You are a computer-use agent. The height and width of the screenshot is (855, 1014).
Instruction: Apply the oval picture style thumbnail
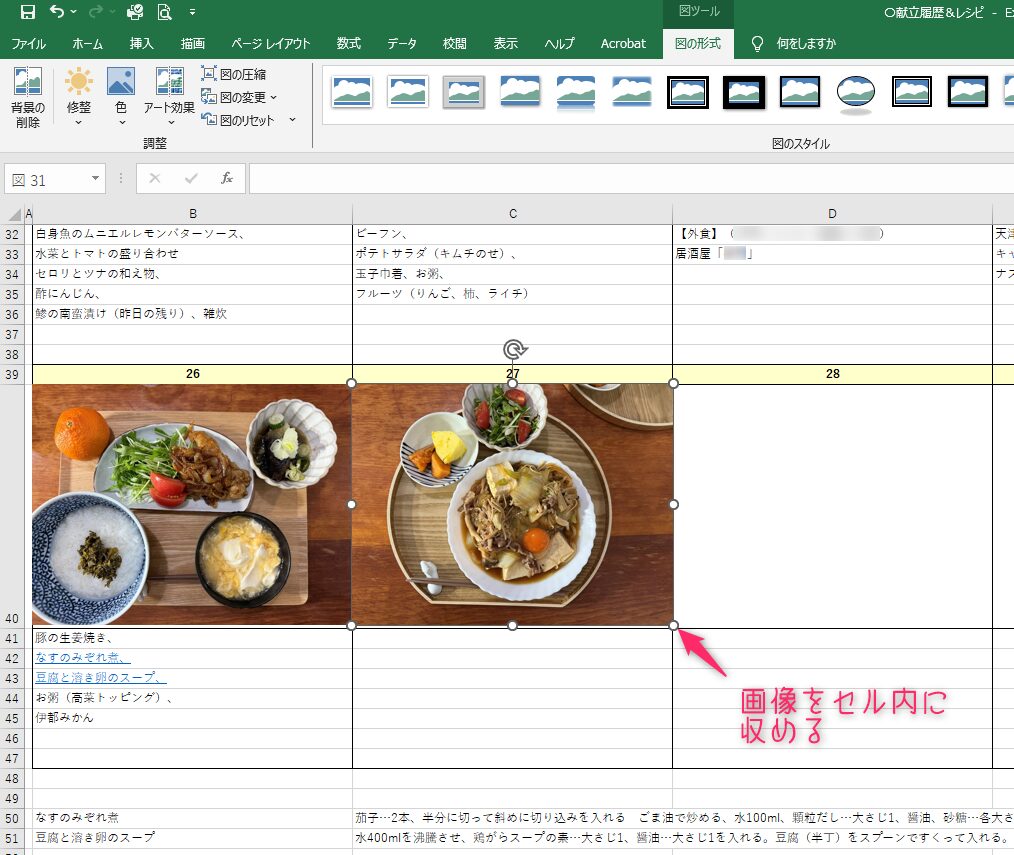coord(855,91)
